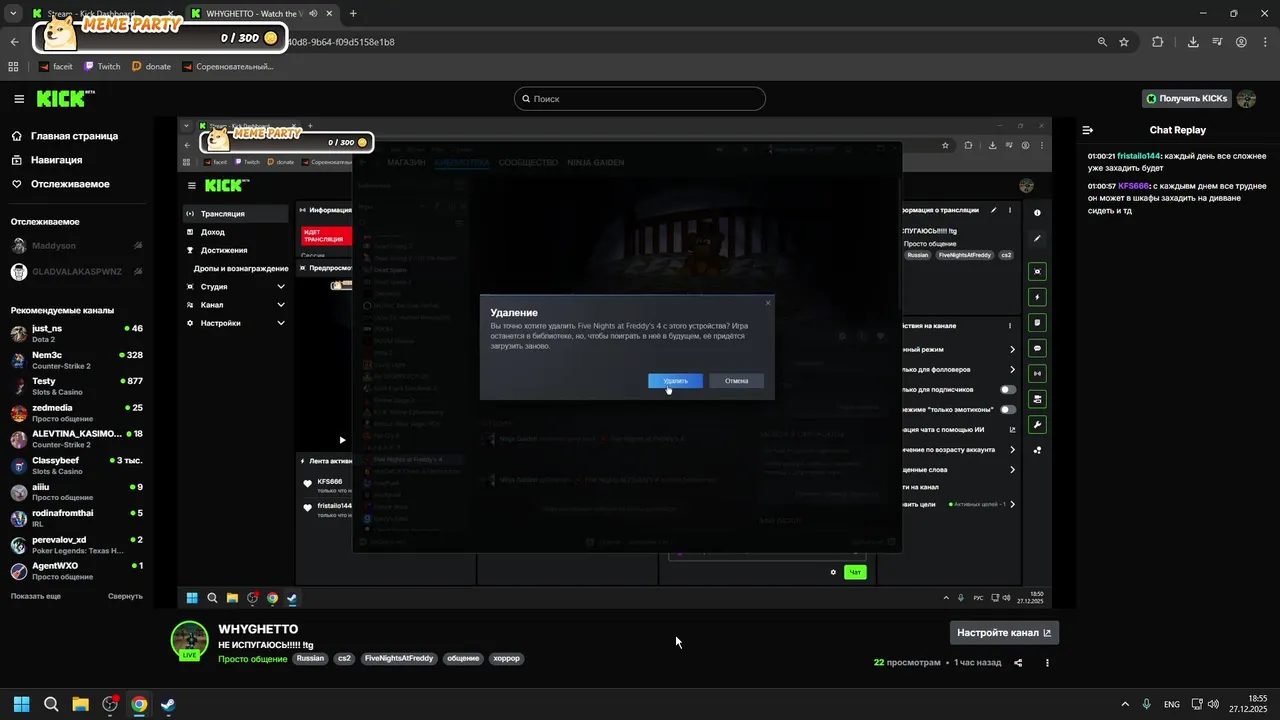The image size is (1280, 720).
Task: Open AgentWXO recommended channel
Action: tap(76, 571)
